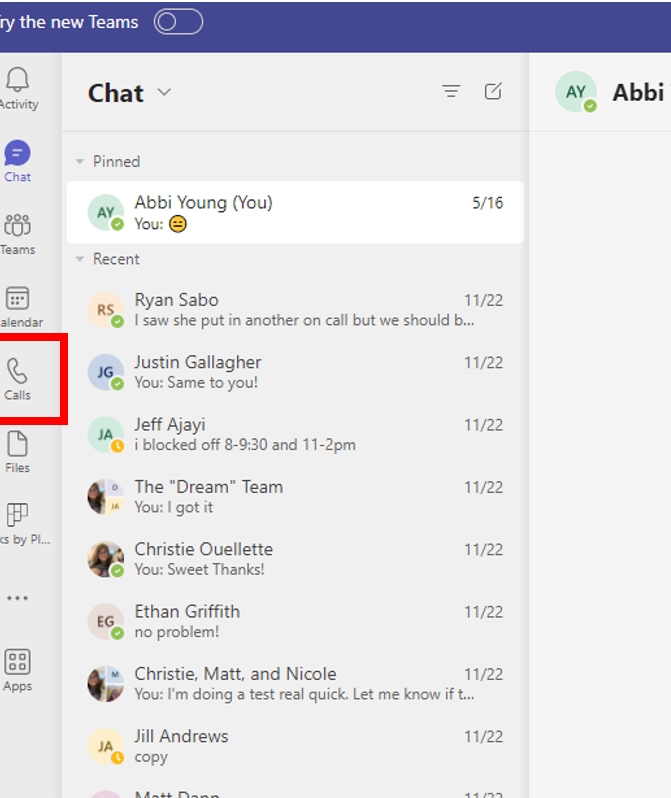Image resolution: width=671 pixels, height=798 pixels.
Task: Click Abbi Young's AY avatar in chat list
Action: (105, 212)
